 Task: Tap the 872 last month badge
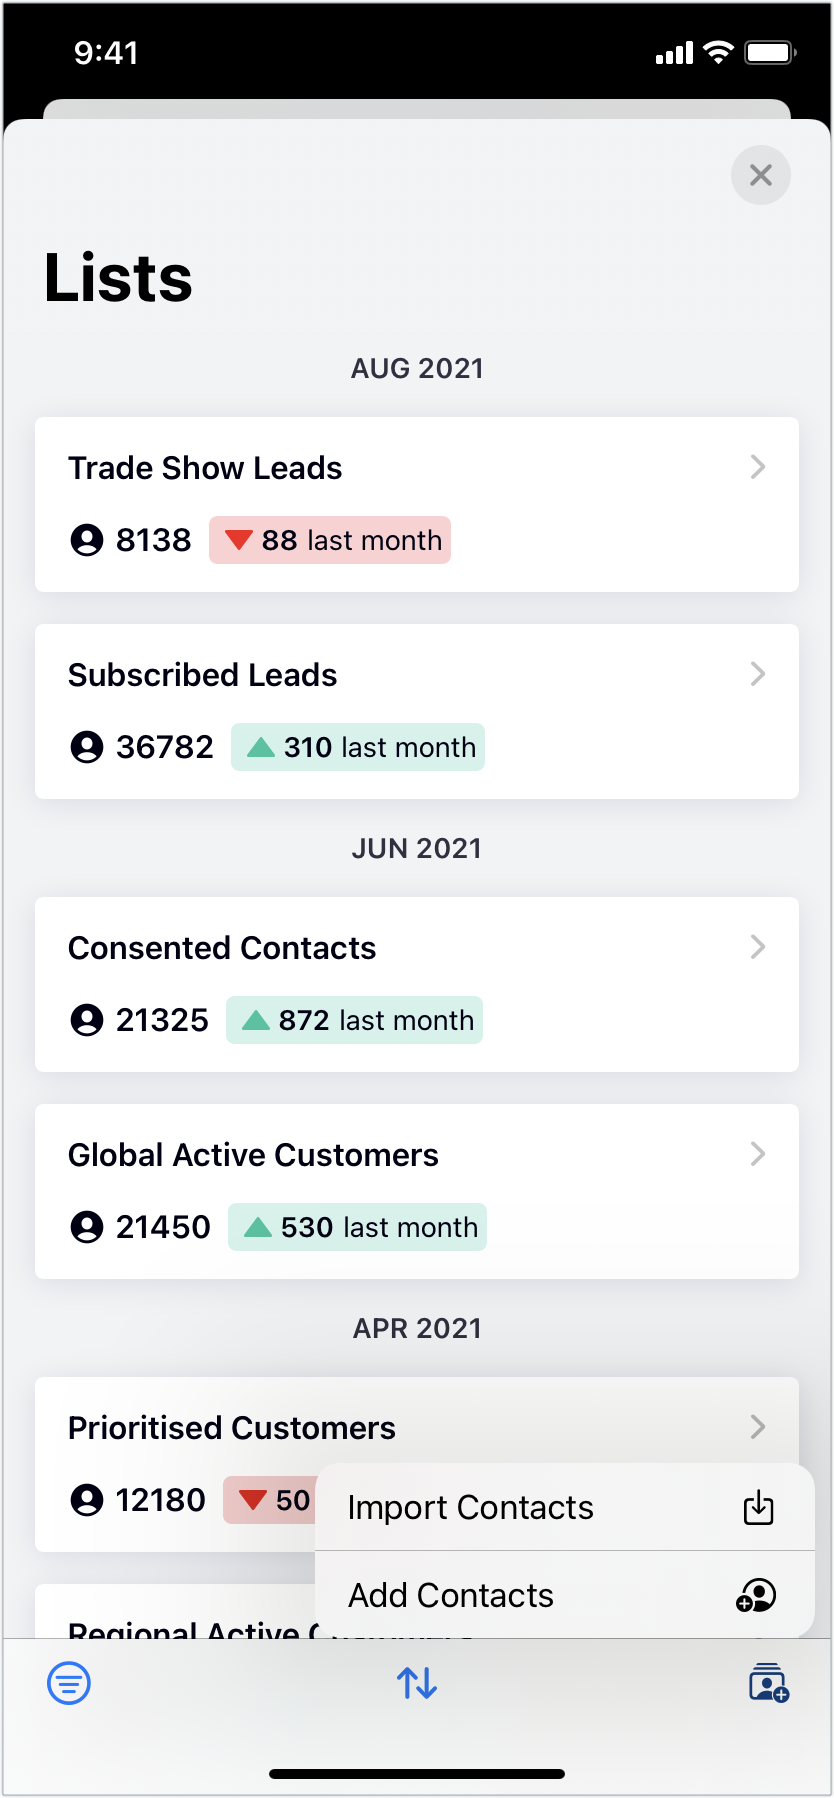coord(354,1020)
